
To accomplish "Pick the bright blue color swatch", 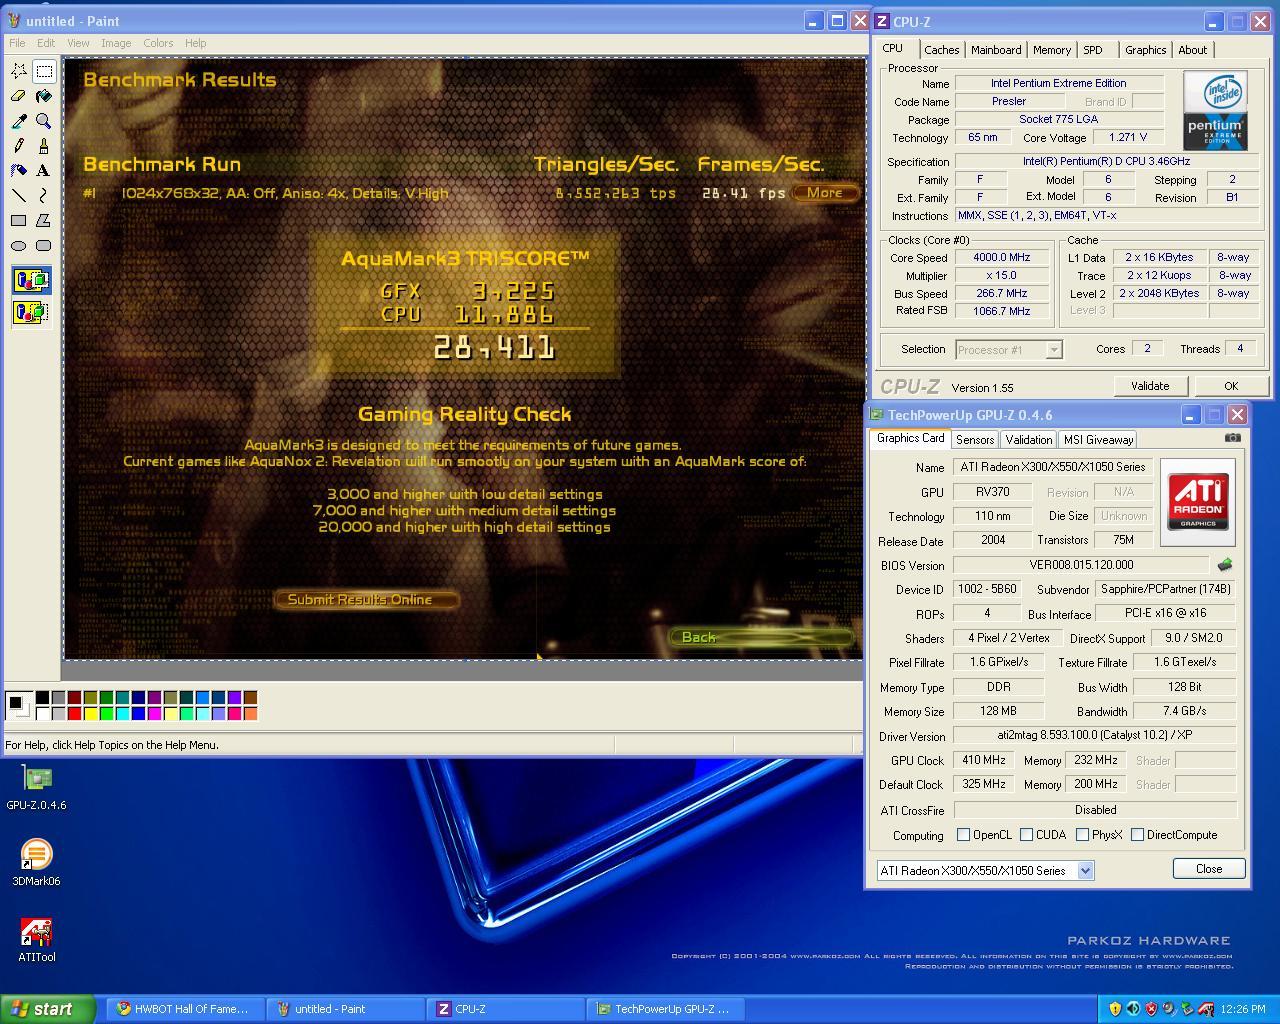I will point(139,713).
